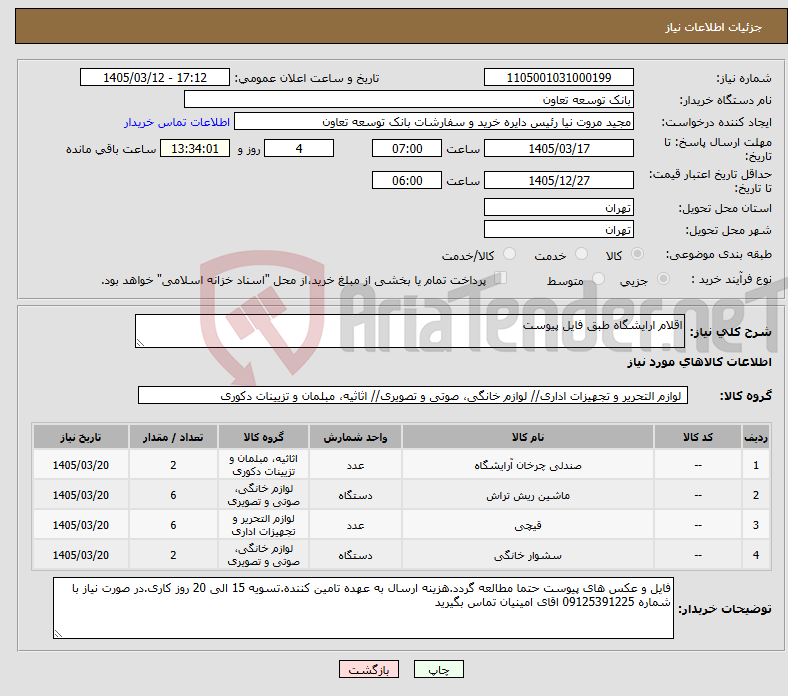The height and width of the screenshot is (696, 788).
Task: Click the گروه کالا column header
Action: 263,437
